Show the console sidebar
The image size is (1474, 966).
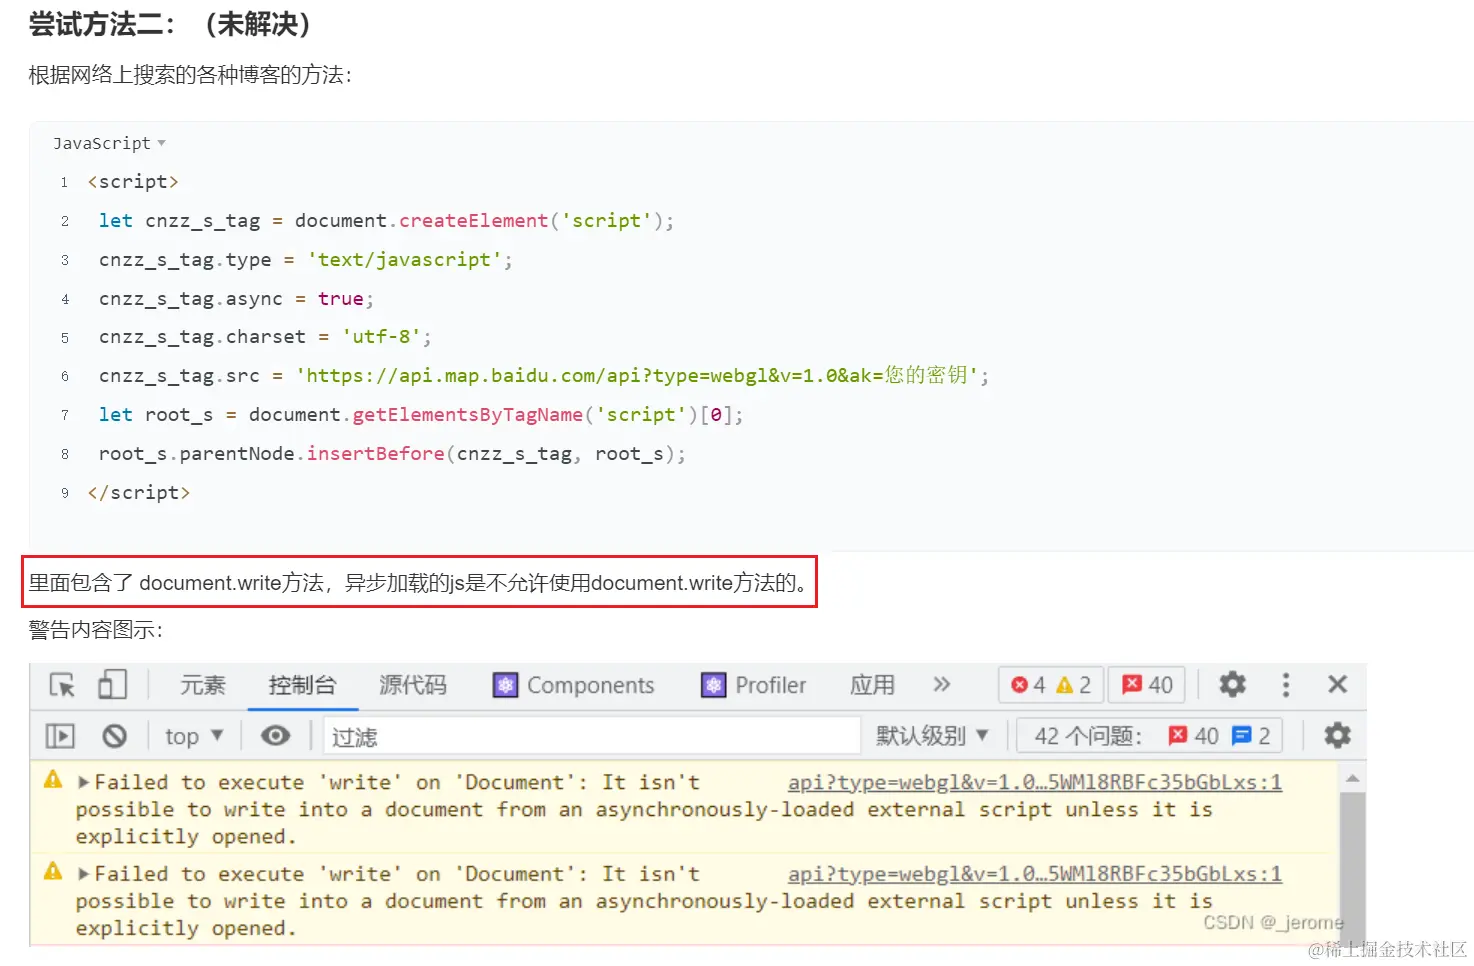click(x=60, y=737)
